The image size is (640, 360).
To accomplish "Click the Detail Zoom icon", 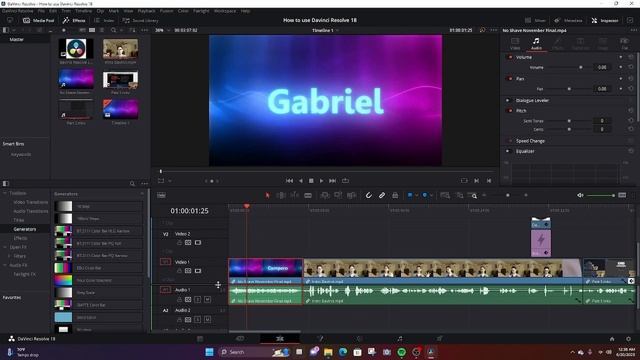I will pyautogui.click(x=460, y=196).
